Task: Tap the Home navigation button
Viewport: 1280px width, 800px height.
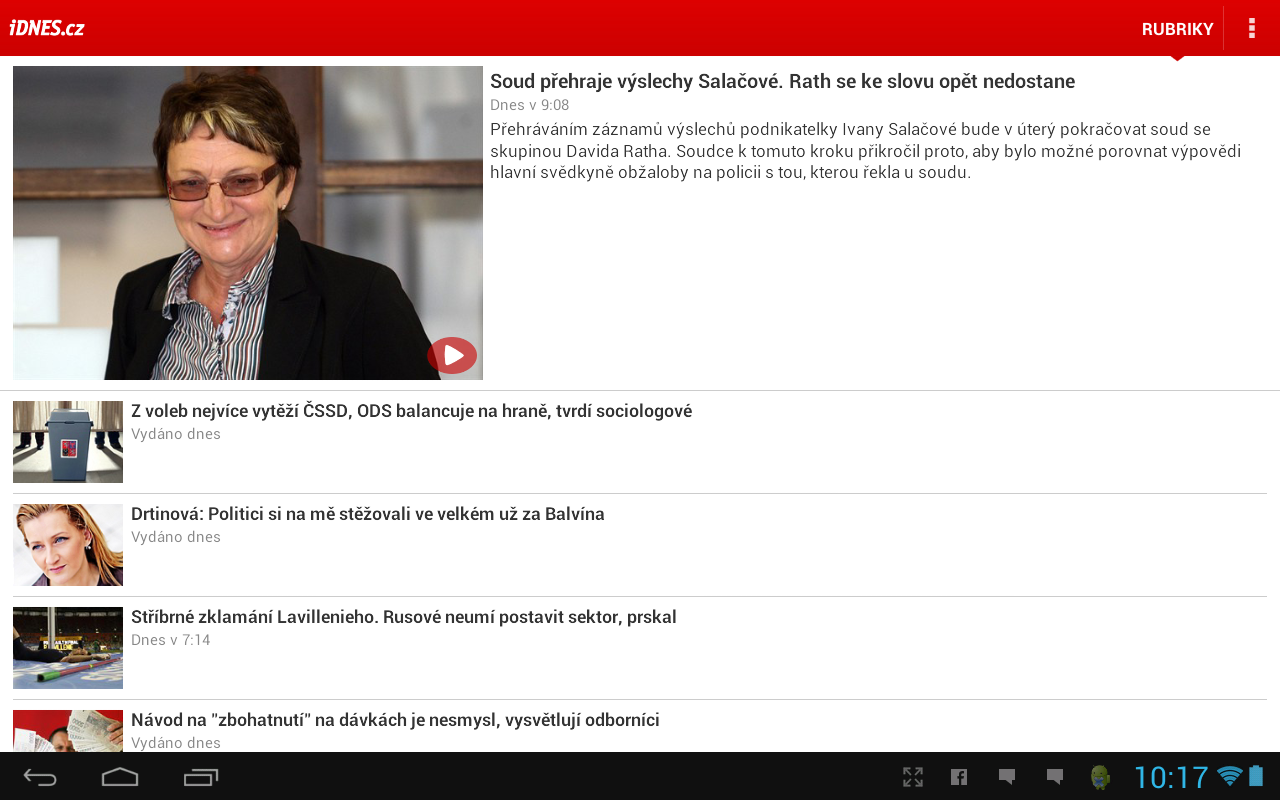Action: (x=119, y=776)
